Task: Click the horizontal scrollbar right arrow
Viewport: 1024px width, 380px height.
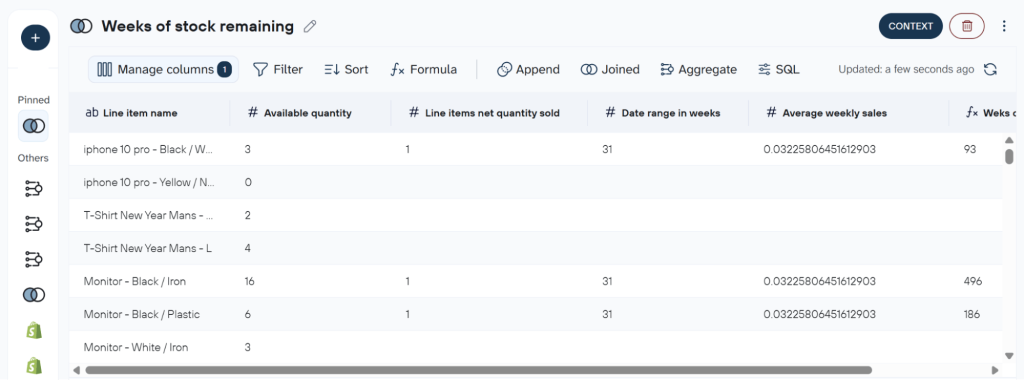Action: (x=995, y=370)
